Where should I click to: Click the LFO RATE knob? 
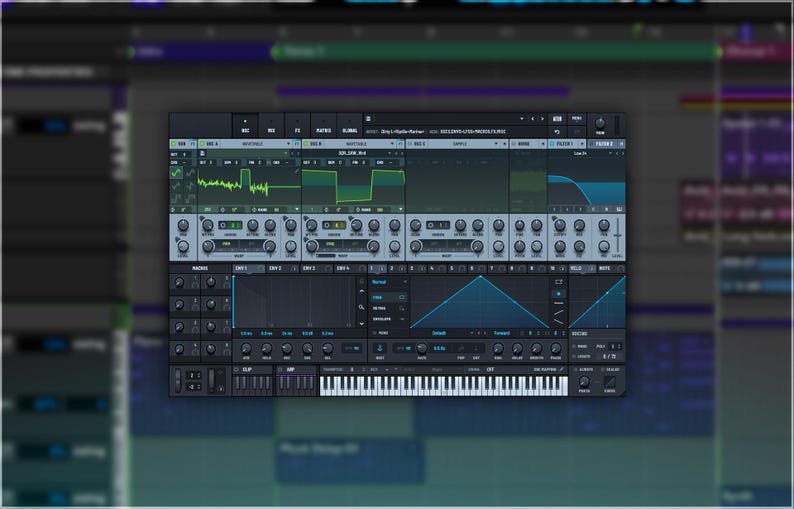[421, 348]
